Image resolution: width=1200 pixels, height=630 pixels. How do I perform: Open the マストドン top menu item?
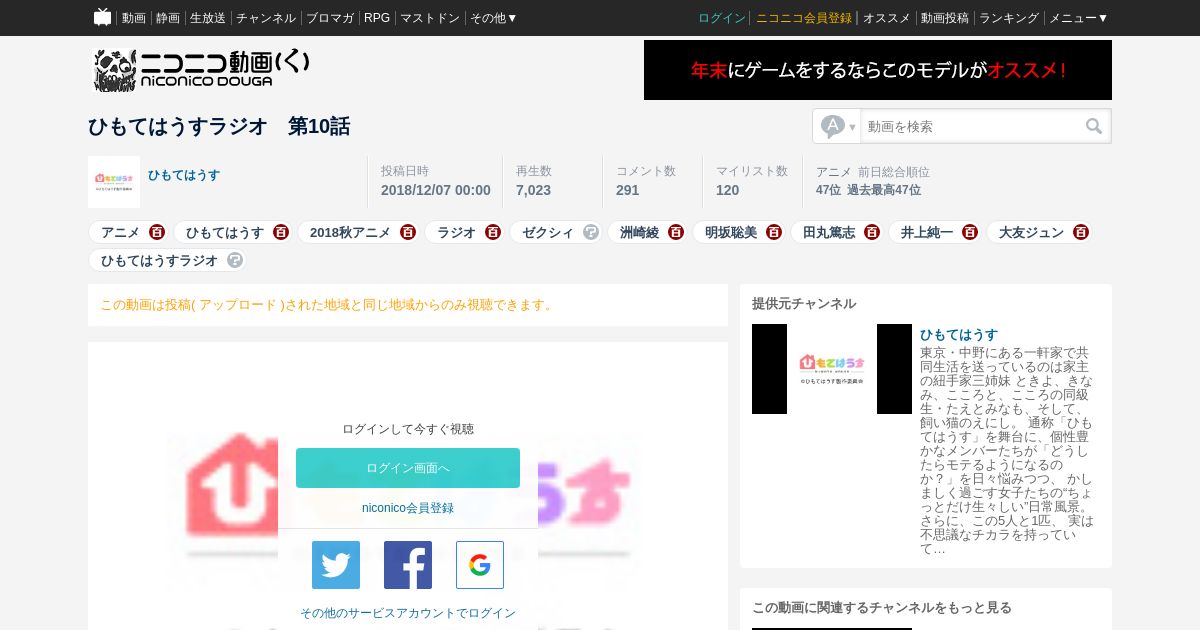[430, 18]
